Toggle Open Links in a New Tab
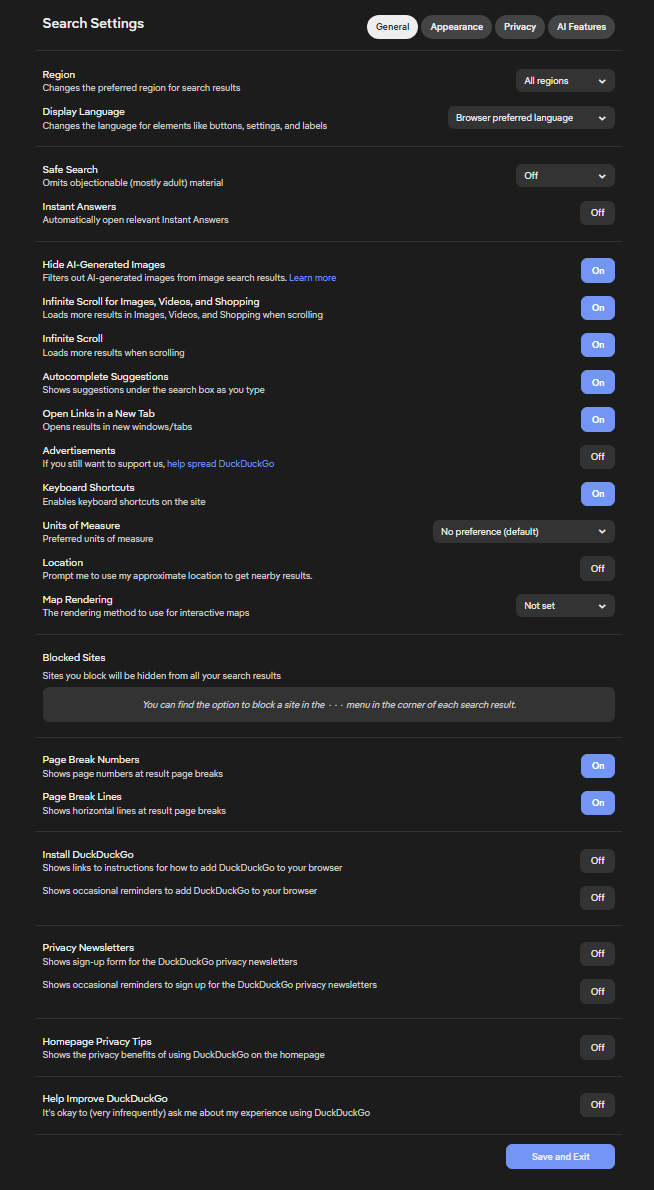The width and height of the screenshot is (654, 1190). click(597, 420)
